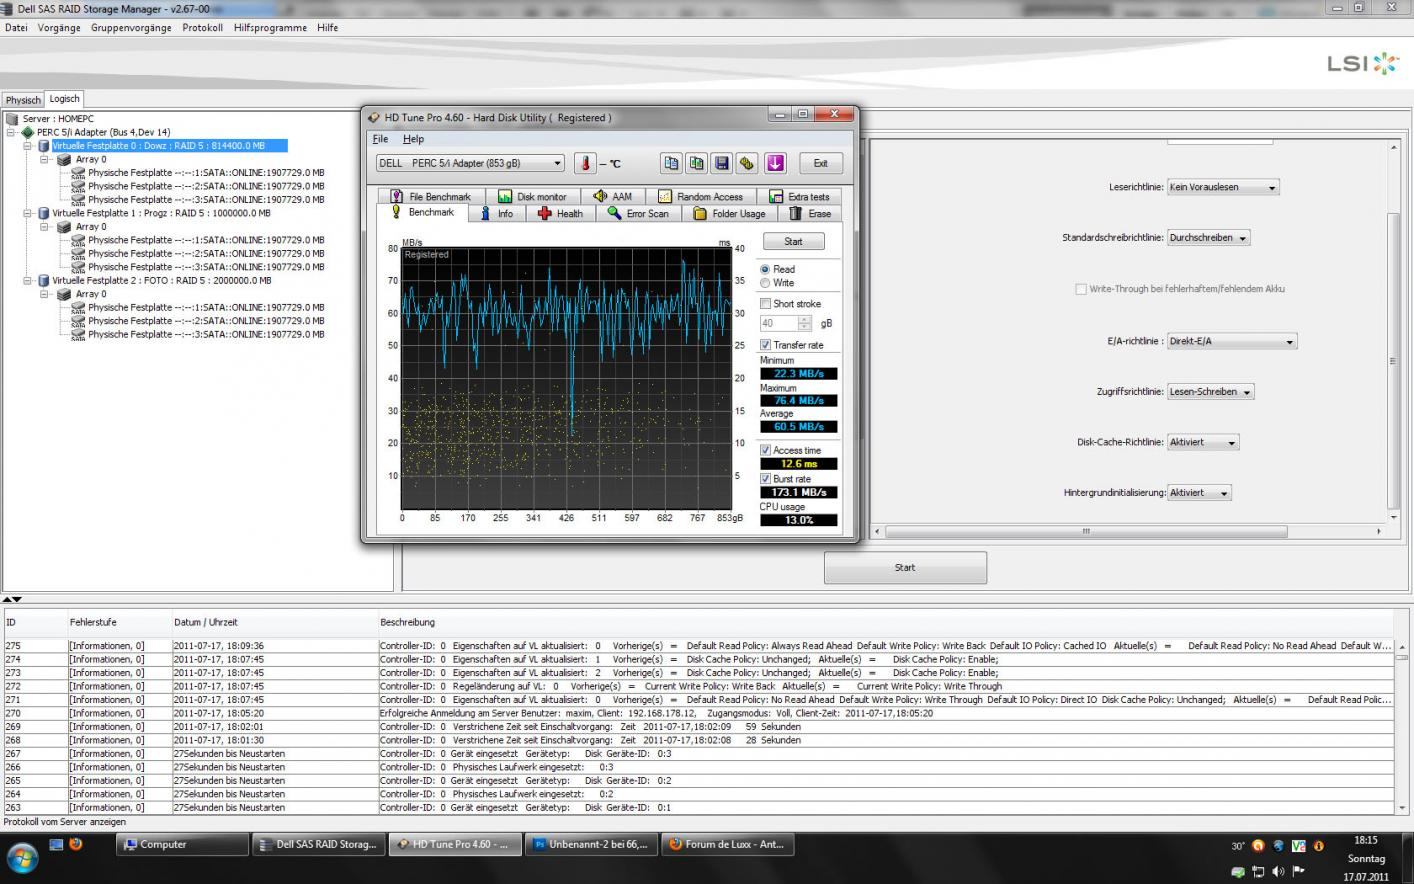Select the Write radio button

[765, 283]
